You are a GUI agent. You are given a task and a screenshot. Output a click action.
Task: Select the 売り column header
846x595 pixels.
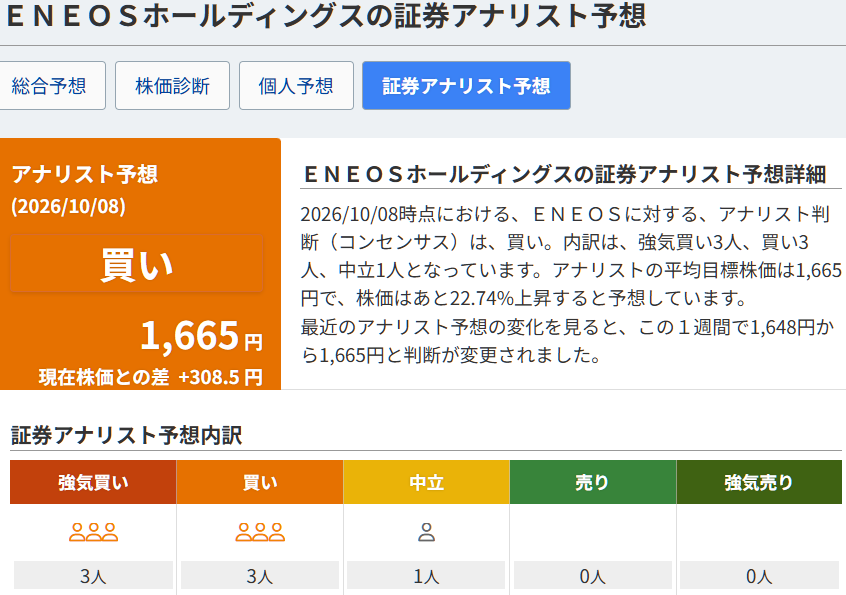pos(593,482)
